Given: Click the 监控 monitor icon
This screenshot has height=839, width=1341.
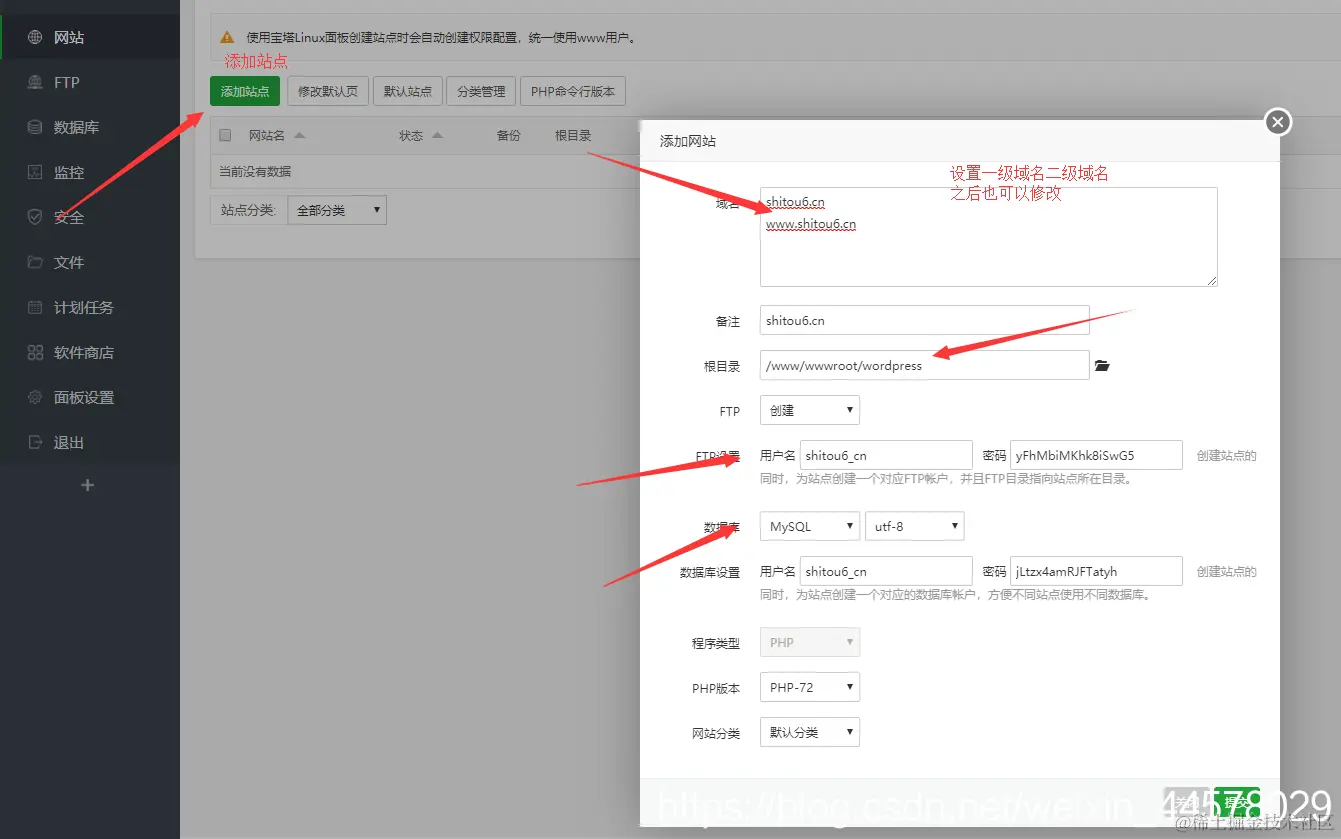Looking at the screenshot, I should pyautogui.click(x=35, y=173).
